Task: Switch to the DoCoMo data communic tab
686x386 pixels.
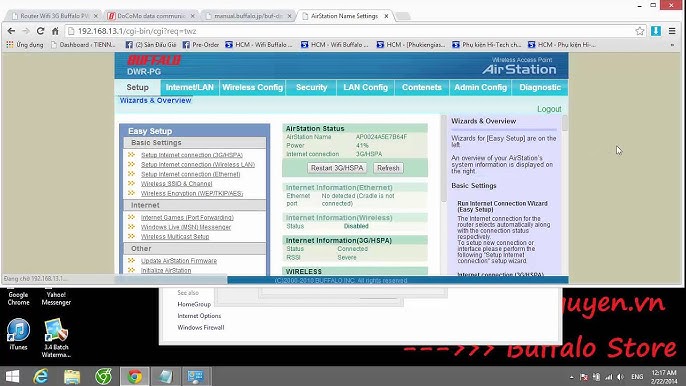Action: point(151,16)
